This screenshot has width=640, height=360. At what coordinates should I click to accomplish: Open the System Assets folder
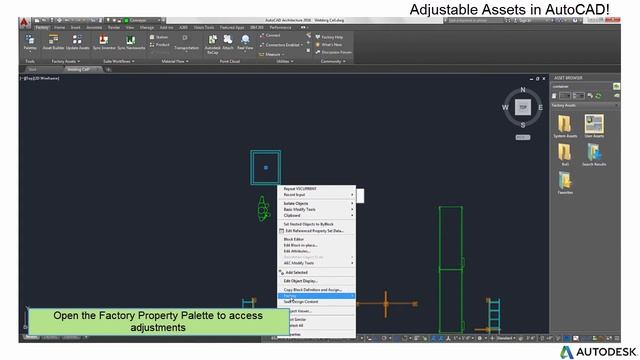tap(565, 126)
